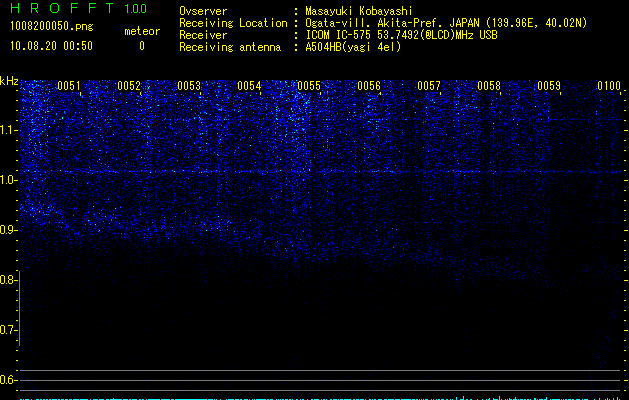Click the 0.8 kHz axis label
629x400 pixels.
click(x=7, y=280)
